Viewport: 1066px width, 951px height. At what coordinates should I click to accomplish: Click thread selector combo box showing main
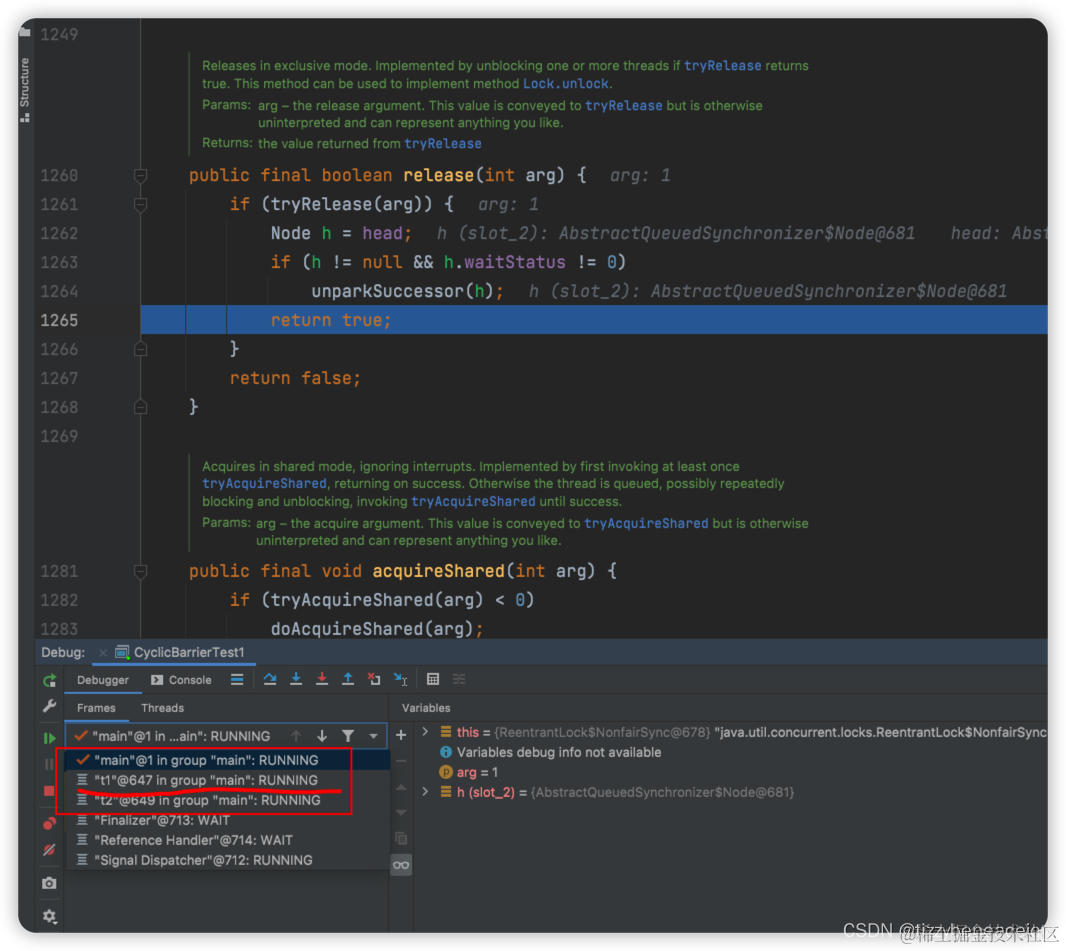click(x=226, y=736)
